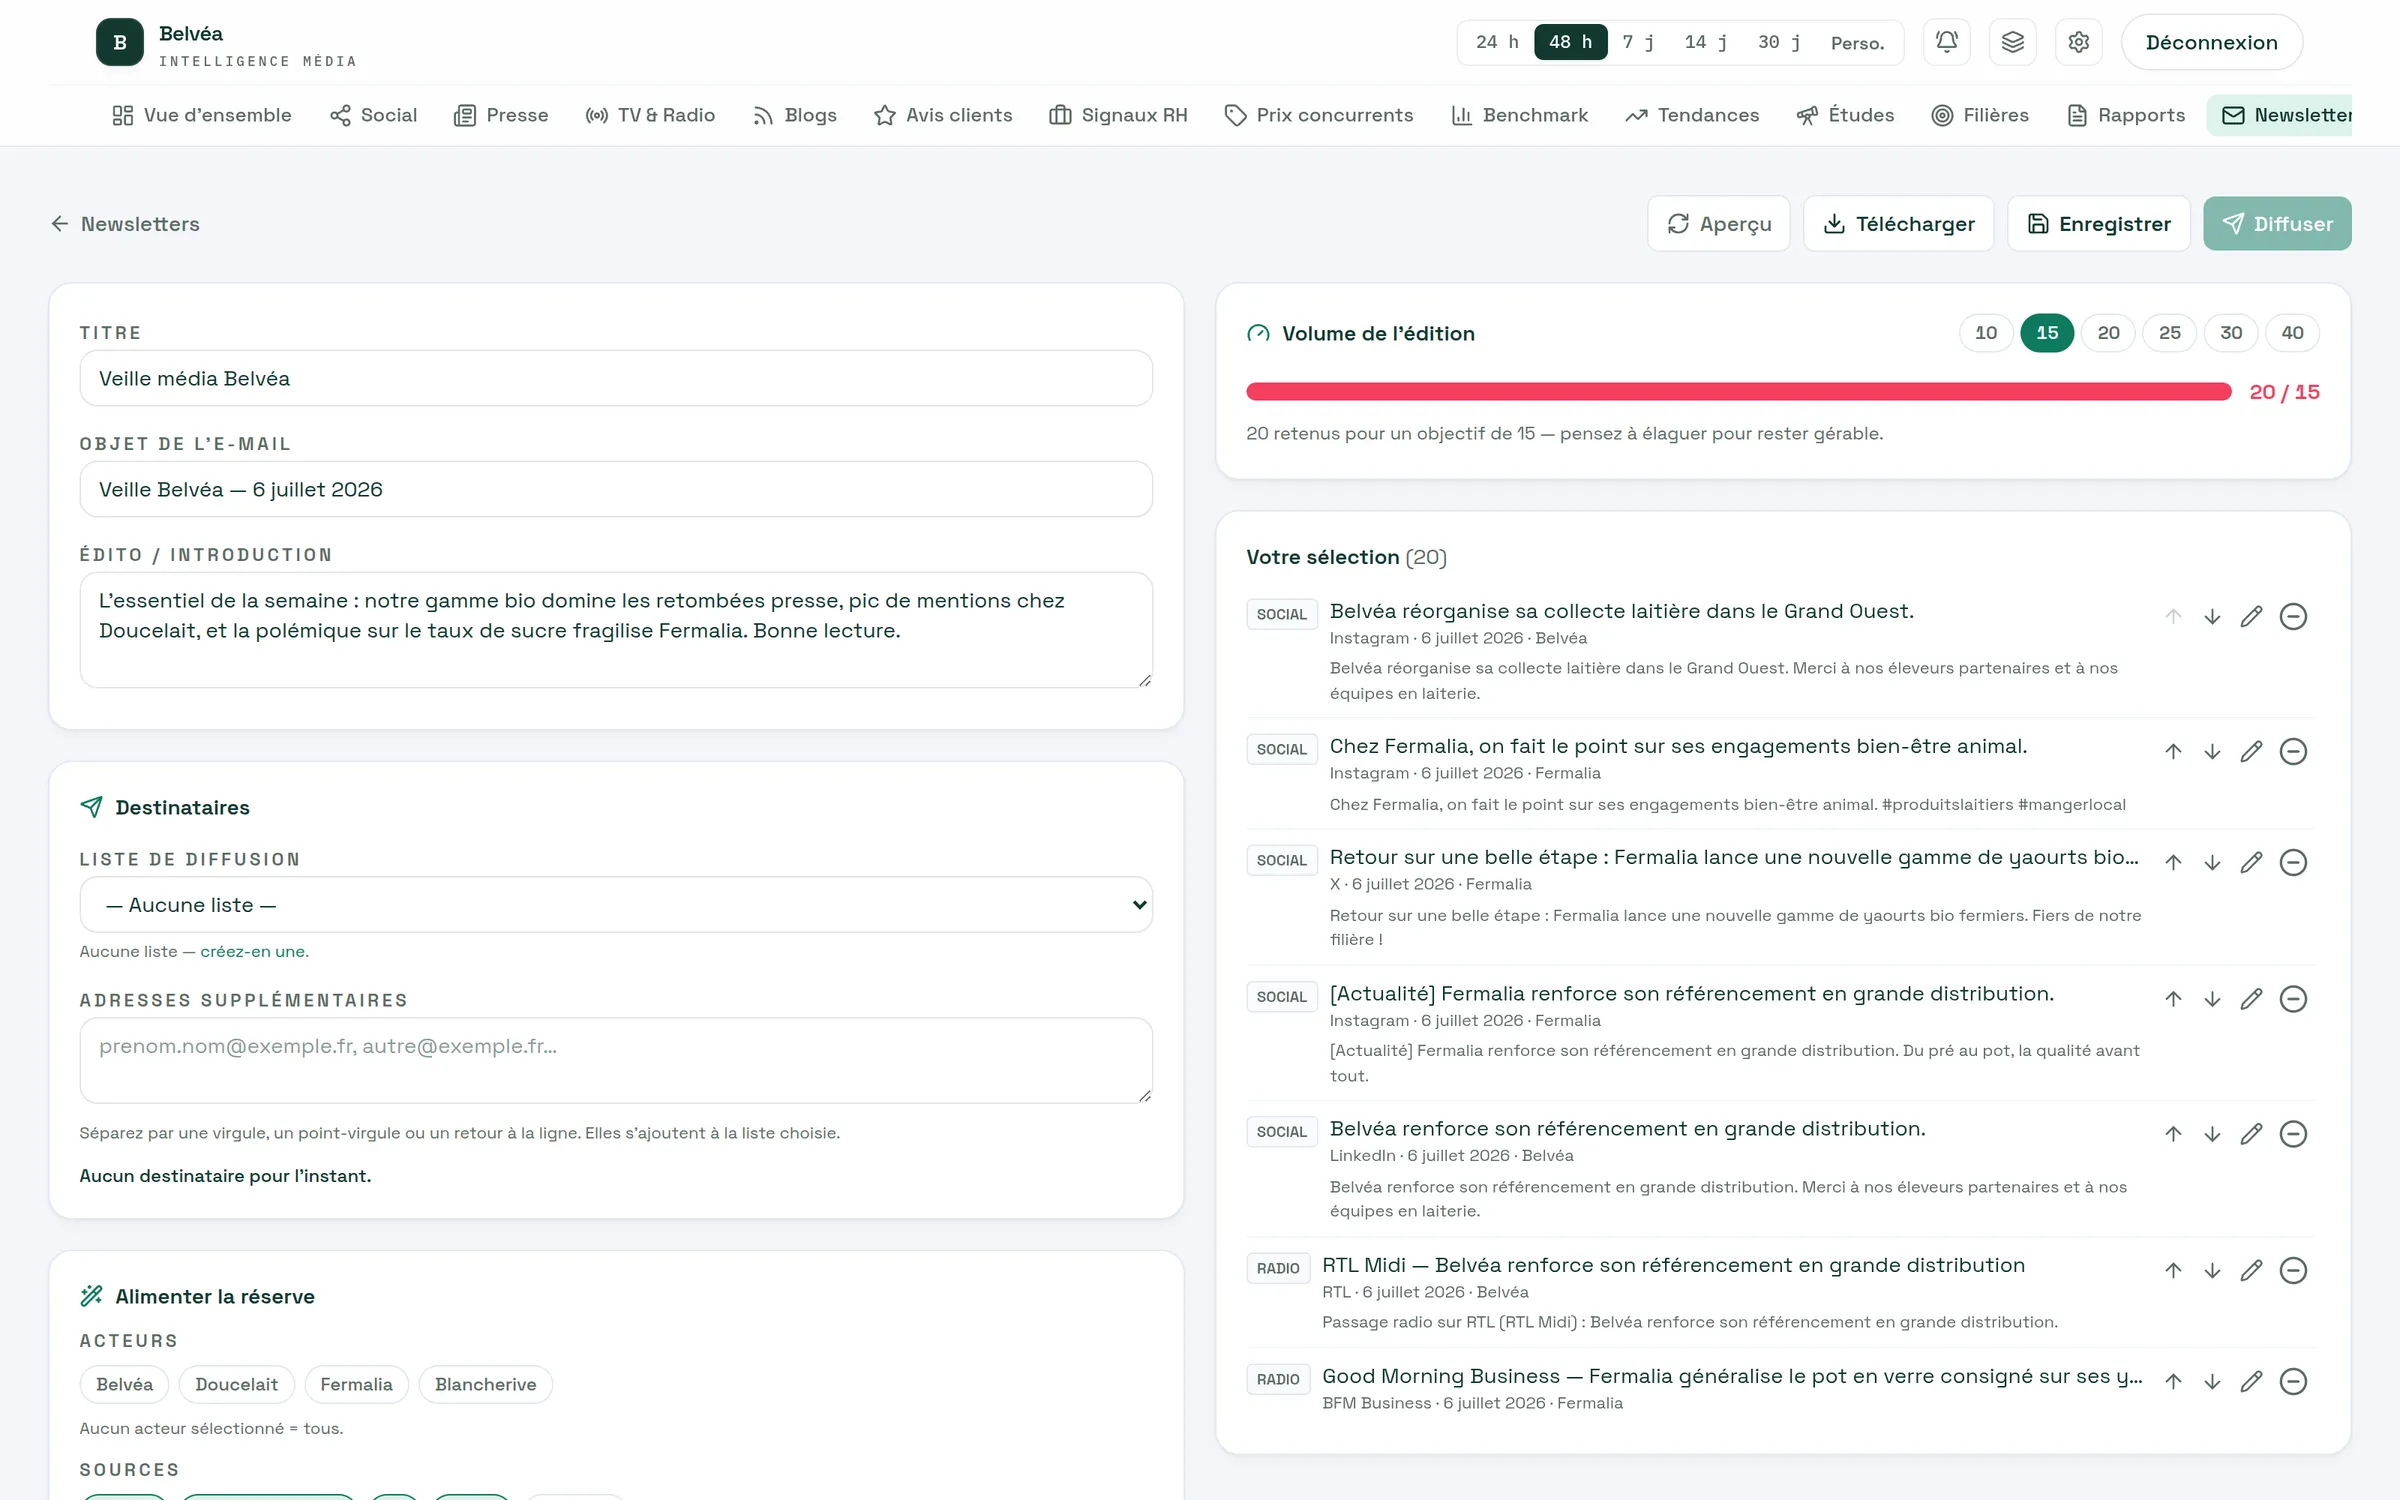The image size is (2400, 1500).
Task: Toggle the Blancherive actor chip
Action: click(485, 1384)
